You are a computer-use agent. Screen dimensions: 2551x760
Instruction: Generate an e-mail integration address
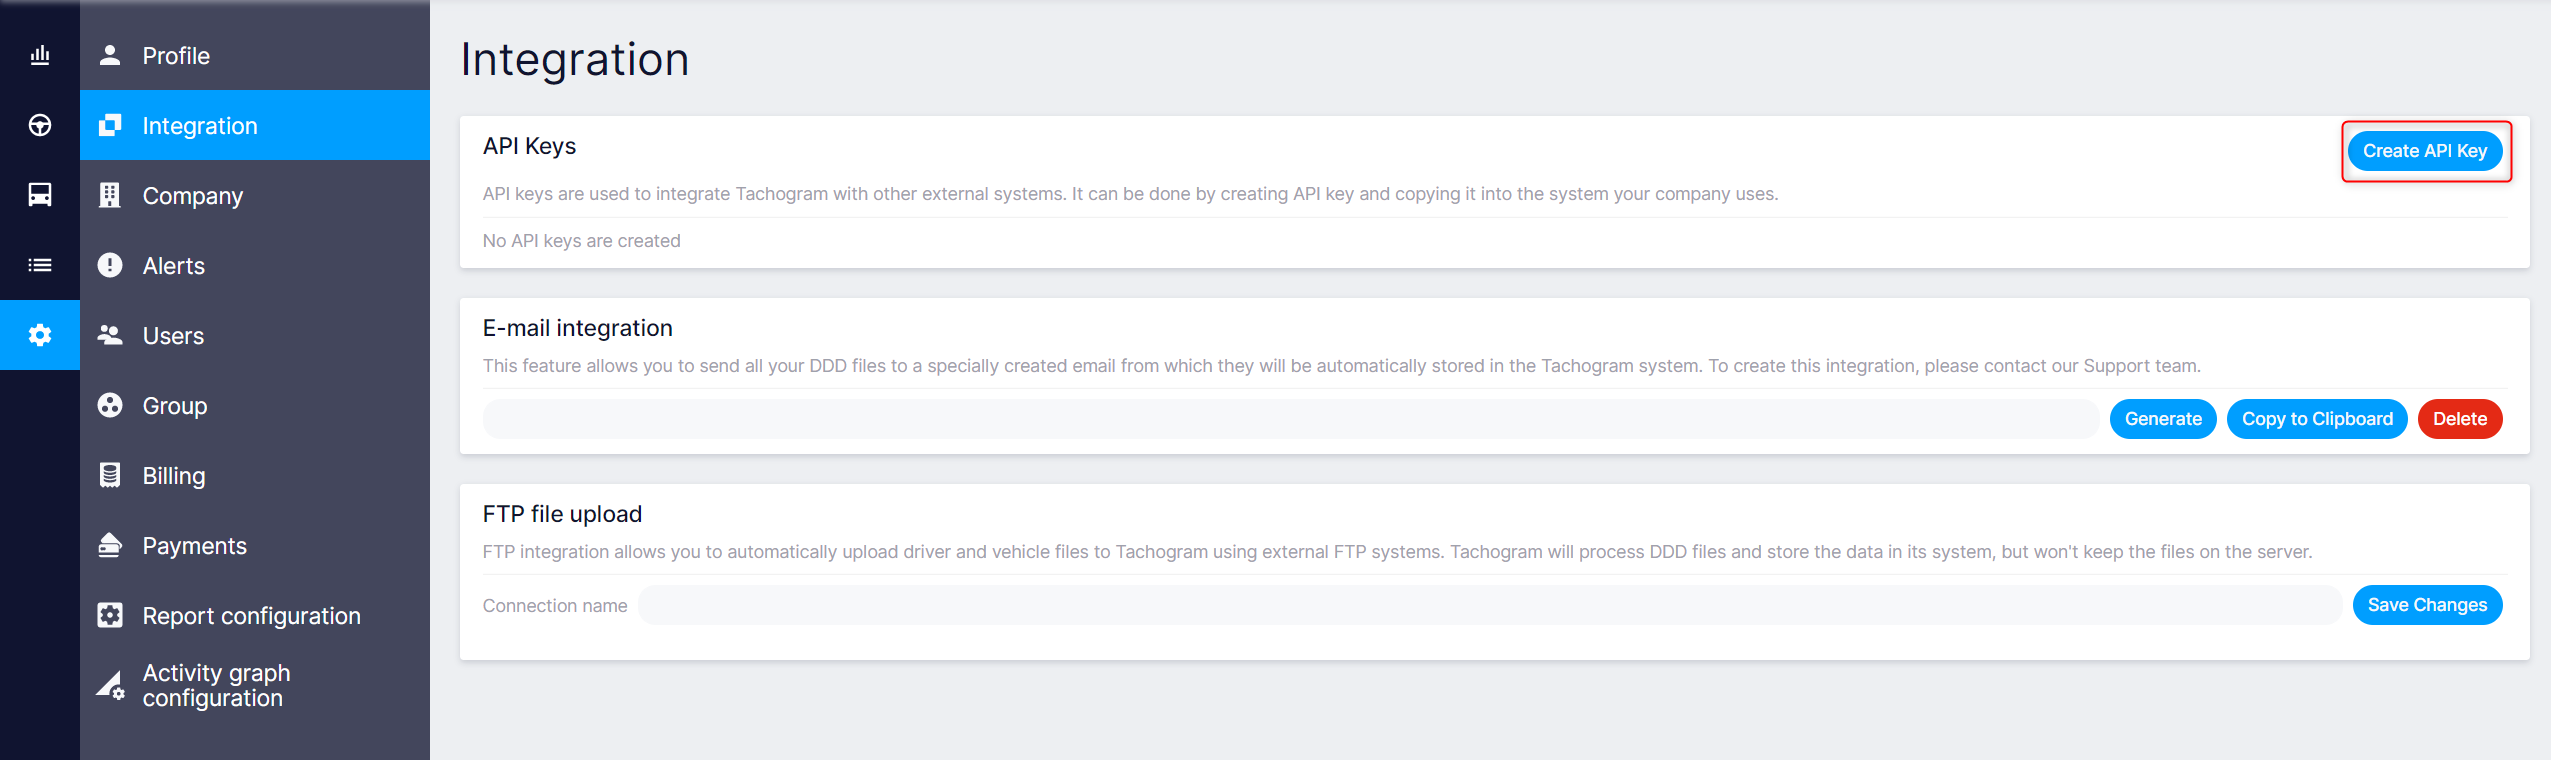click(x=2163, y=419)
